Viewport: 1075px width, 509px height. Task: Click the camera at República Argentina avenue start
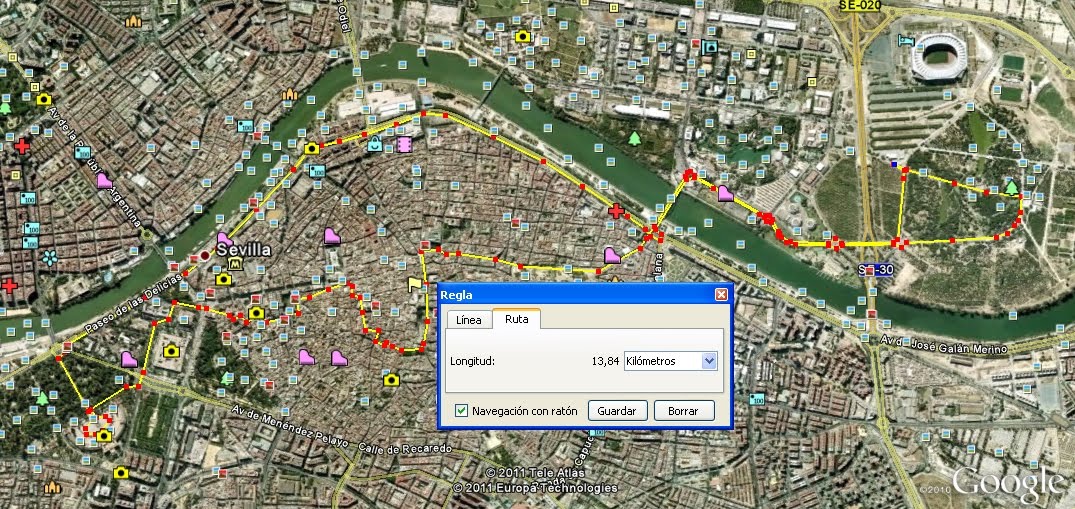tap(44, 99)
